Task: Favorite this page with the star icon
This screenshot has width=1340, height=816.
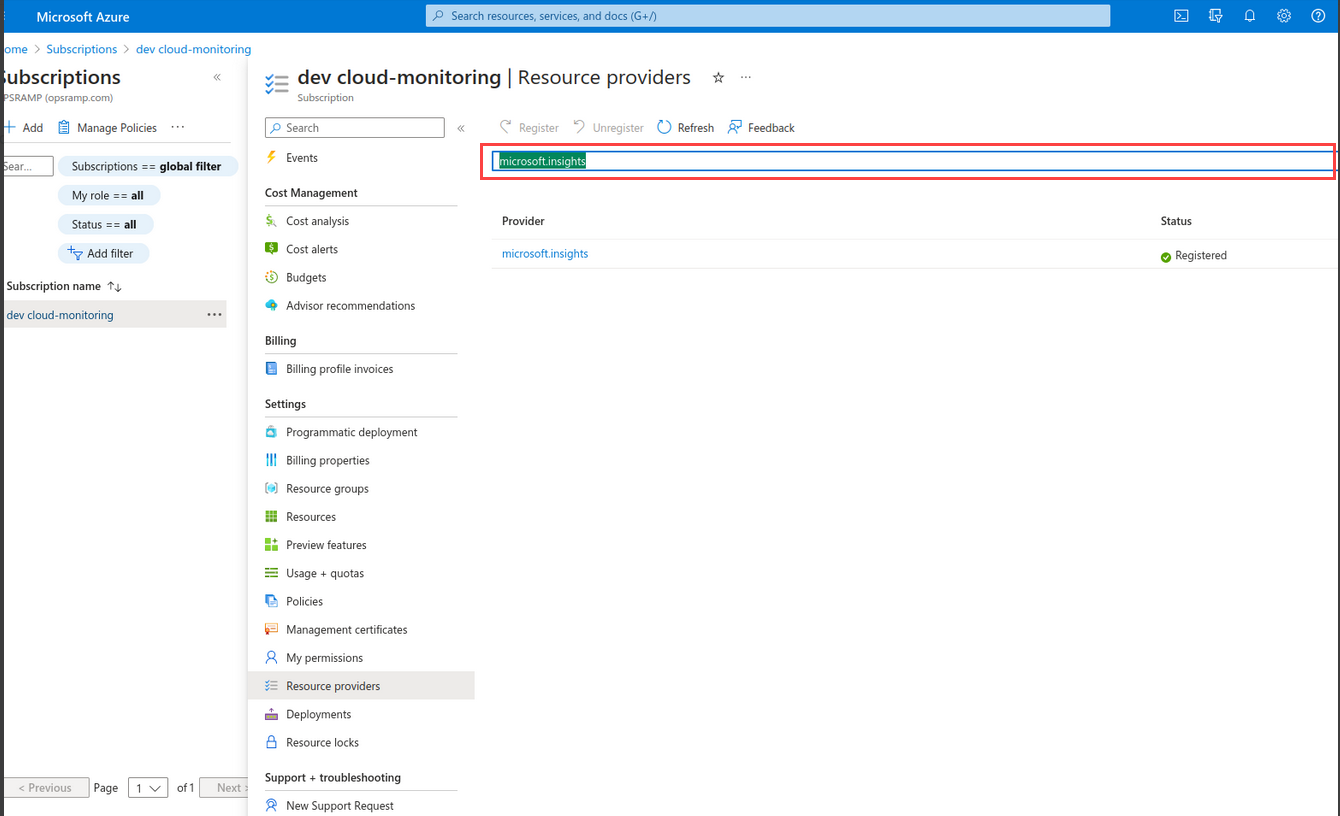Action: point(718,78)
